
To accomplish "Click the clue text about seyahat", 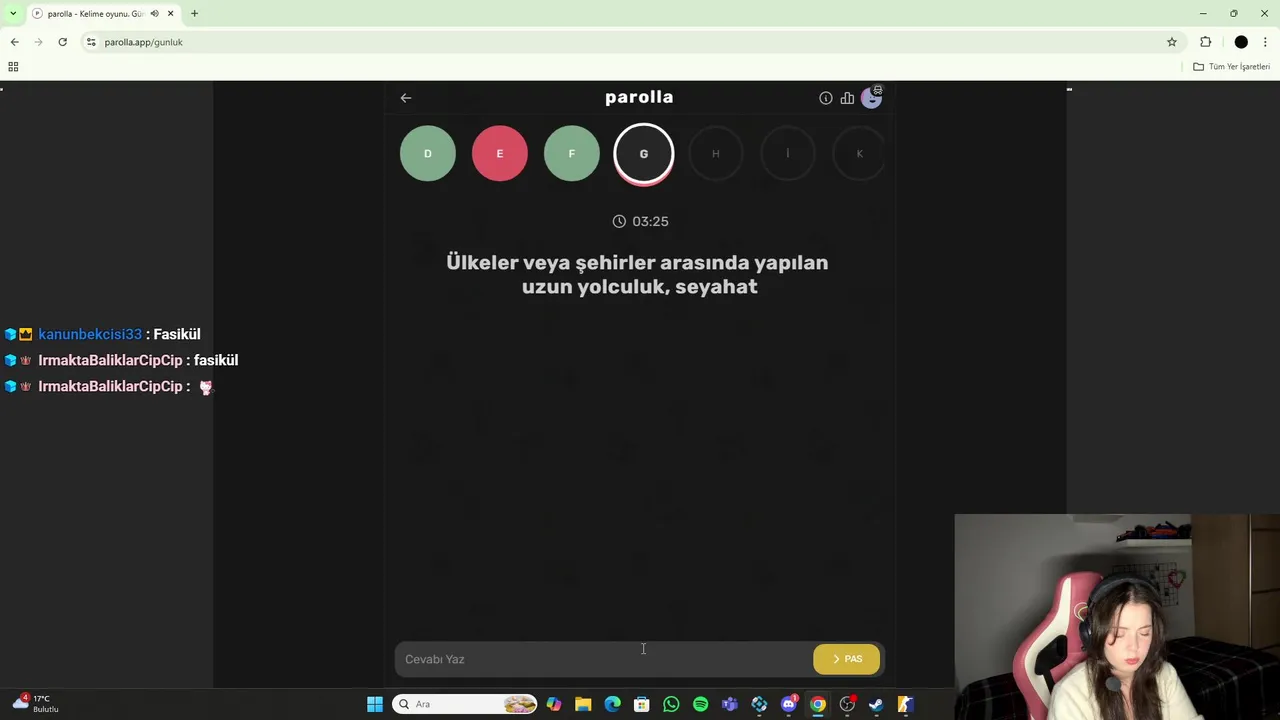I will (x=638, y=274).
